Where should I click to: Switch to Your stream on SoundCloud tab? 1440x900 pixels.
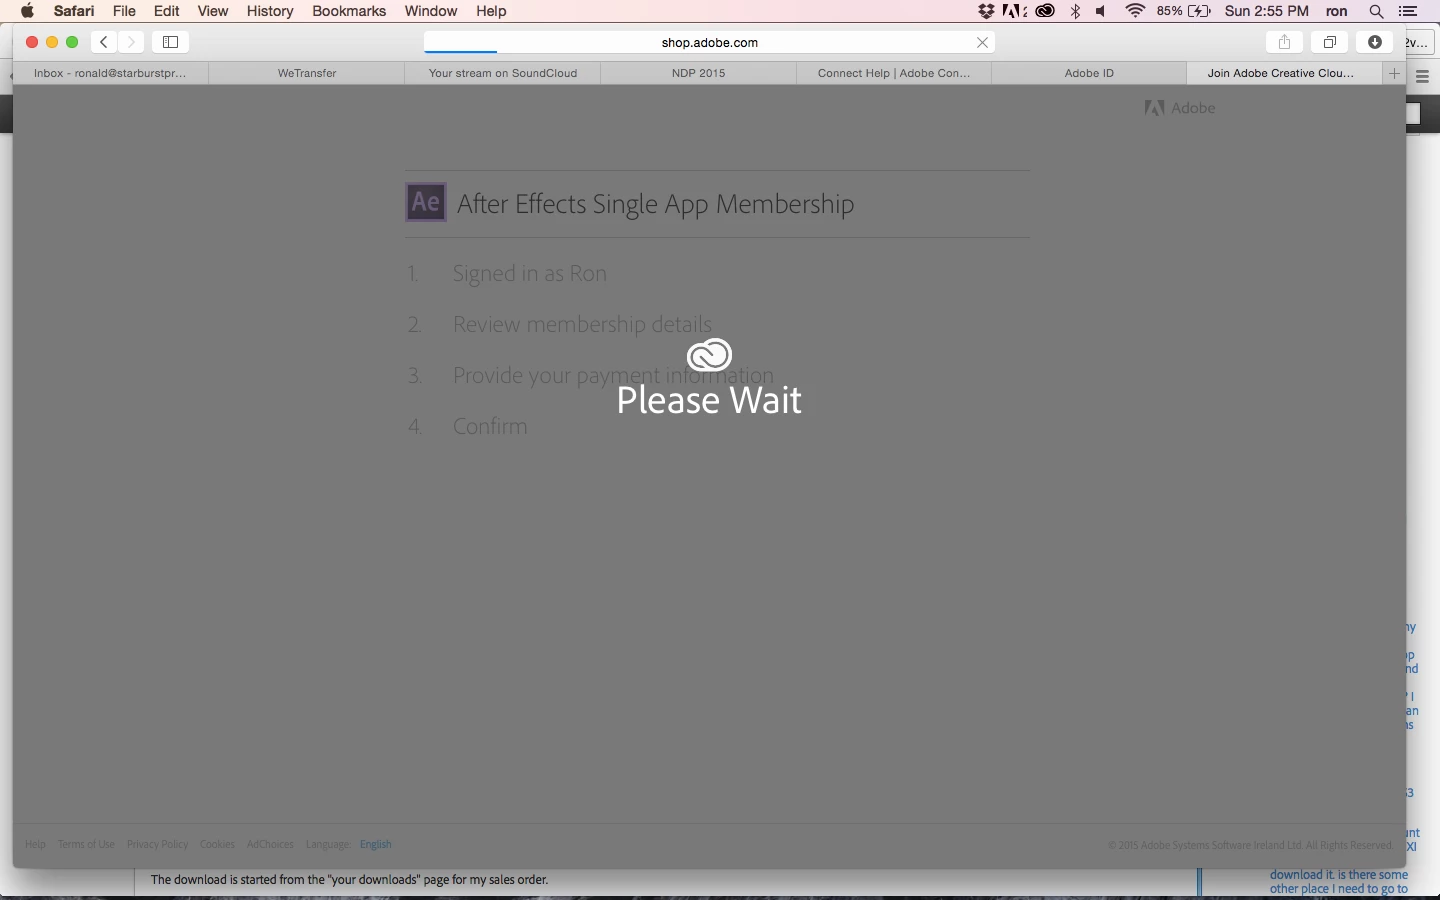tap(503, 73)
